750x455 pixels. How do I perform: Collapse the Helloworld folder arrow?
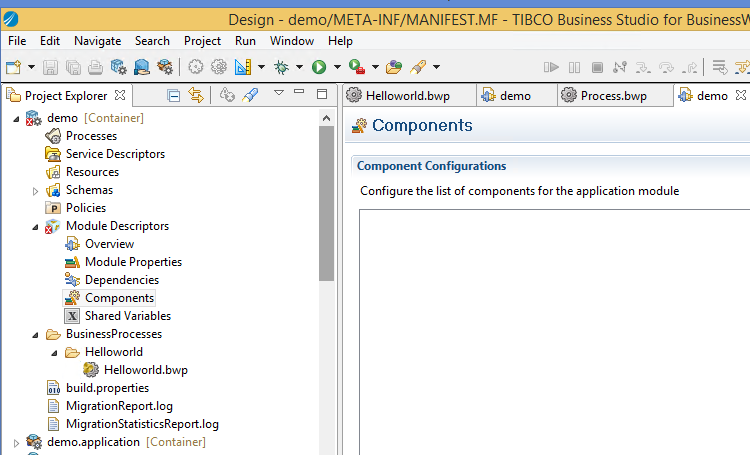55,353
